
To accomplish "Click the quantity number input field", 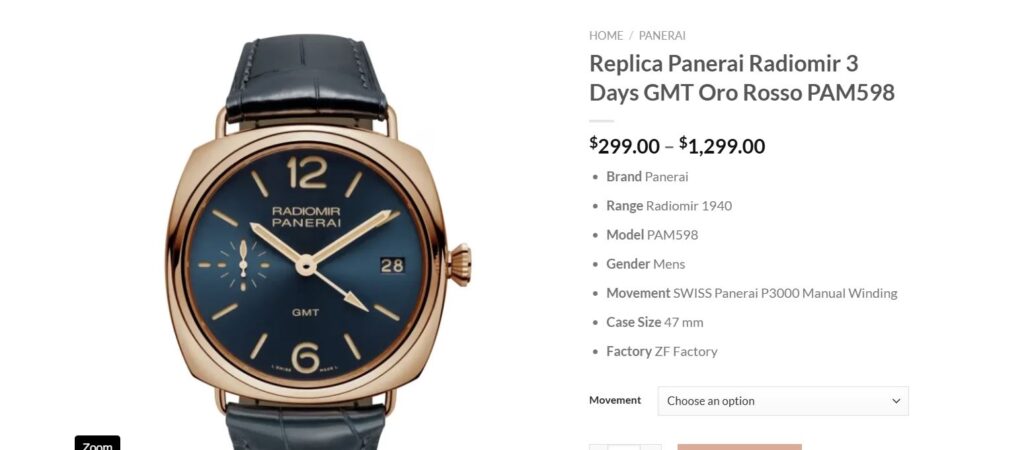I will pos(624,447).
